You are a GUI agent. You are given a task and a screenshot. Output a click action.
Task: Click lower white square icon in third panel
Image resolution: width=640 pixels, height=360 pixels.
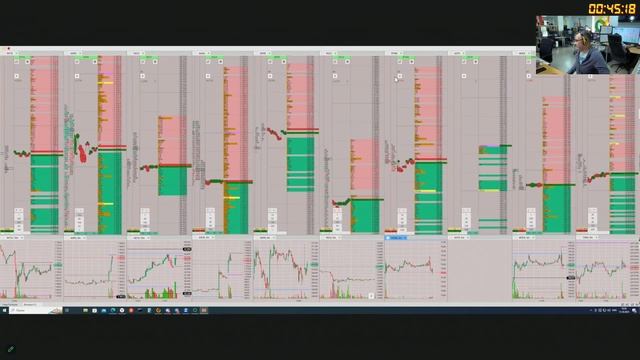(142, 76)
